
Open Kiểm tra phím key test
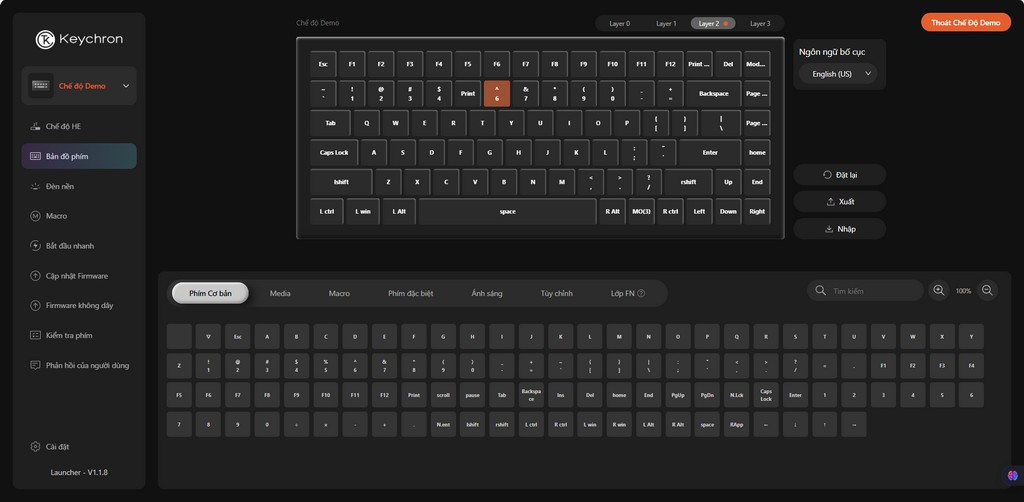[x=68, y=335]
